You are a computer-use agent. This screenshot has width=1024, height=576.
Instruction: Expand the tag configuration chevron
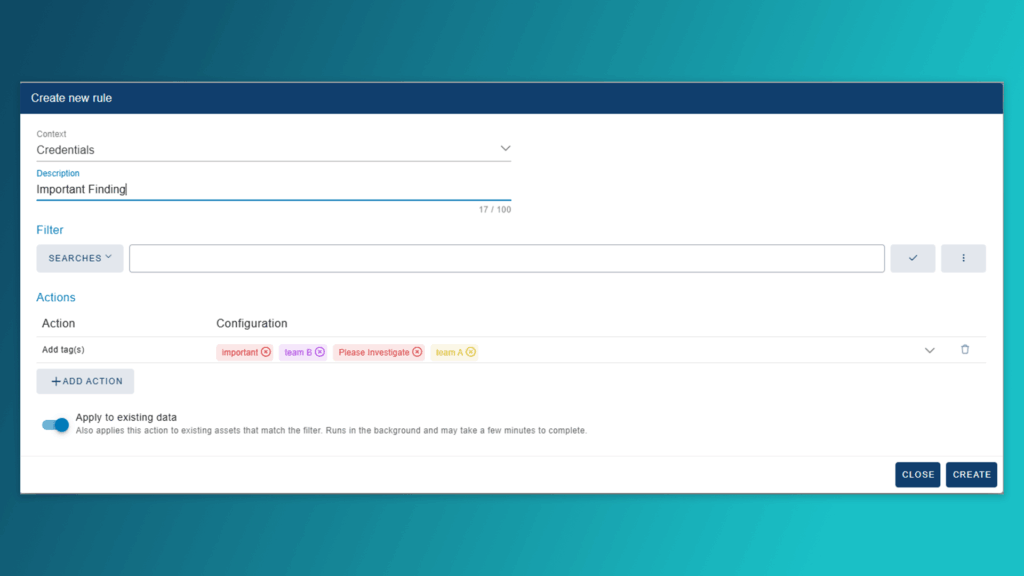[929, 350]
